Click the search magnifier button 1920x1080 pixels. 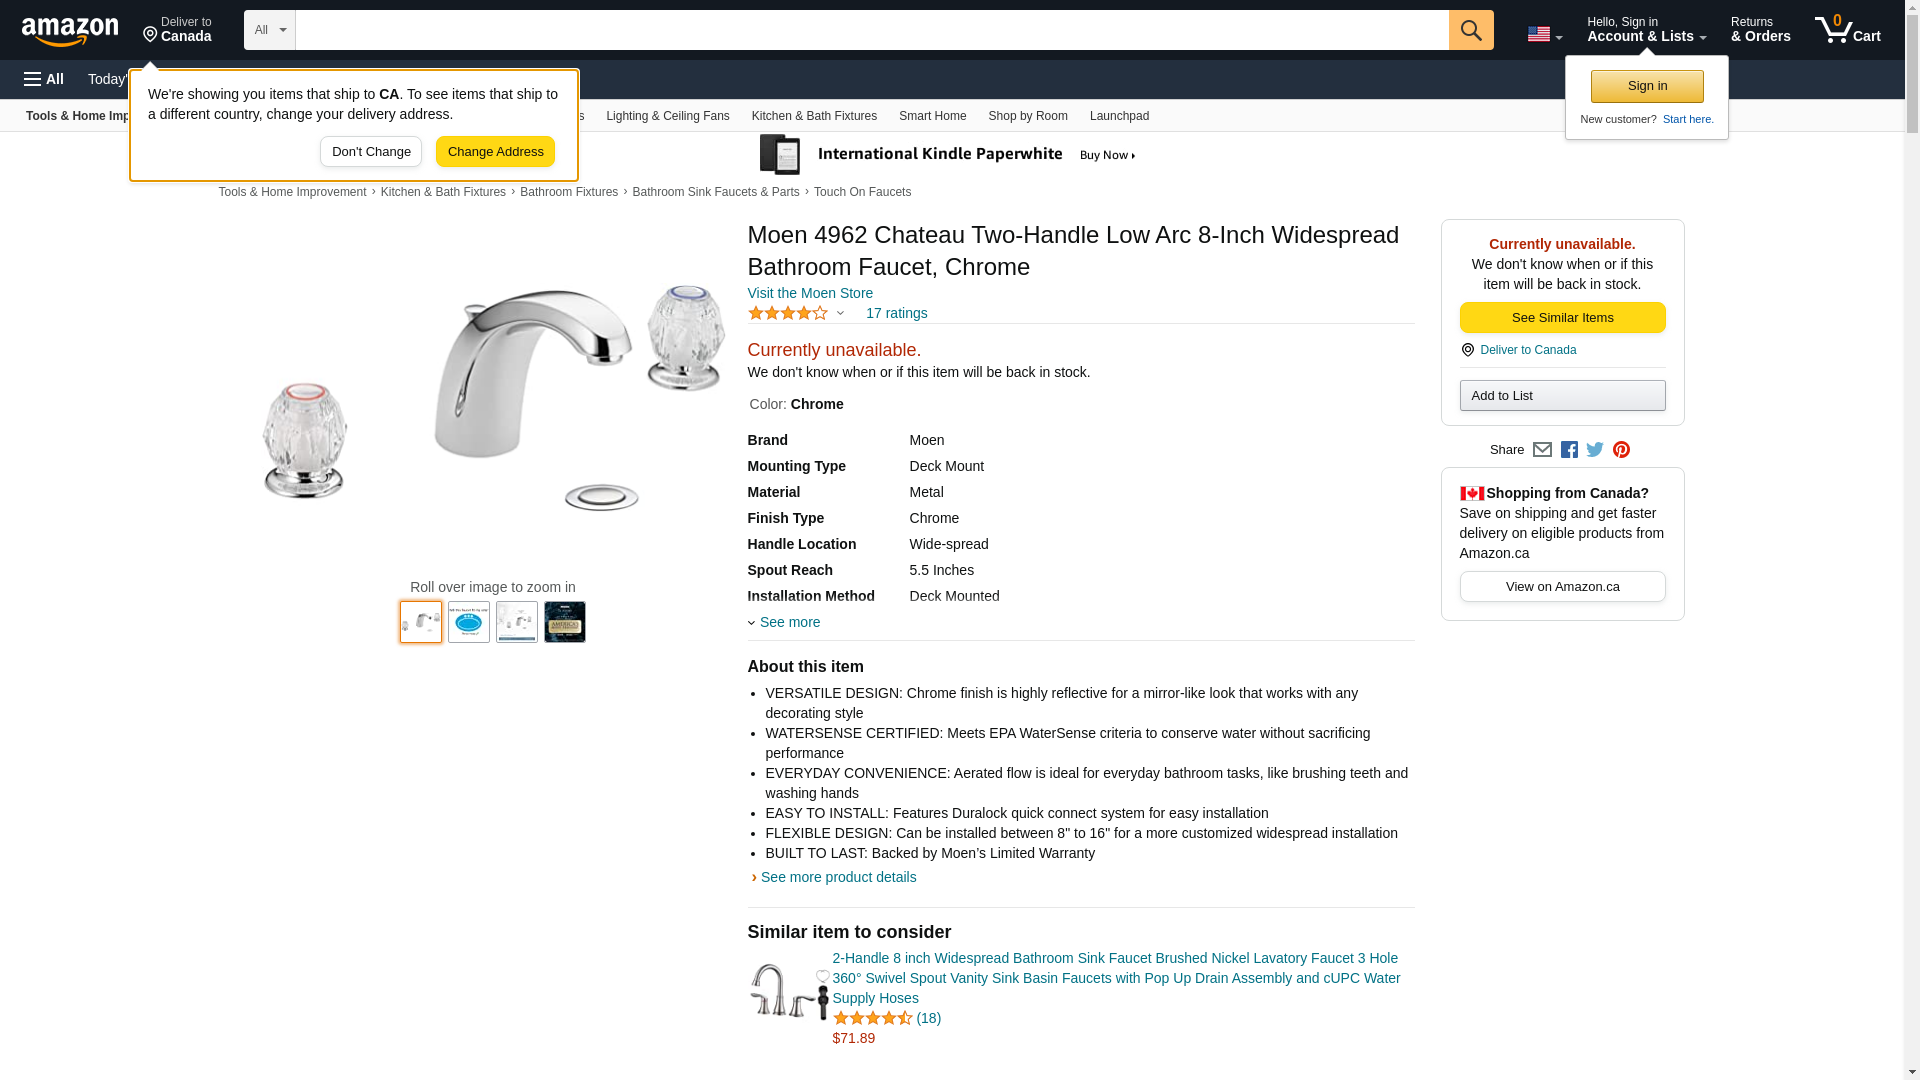point(1471,30)
